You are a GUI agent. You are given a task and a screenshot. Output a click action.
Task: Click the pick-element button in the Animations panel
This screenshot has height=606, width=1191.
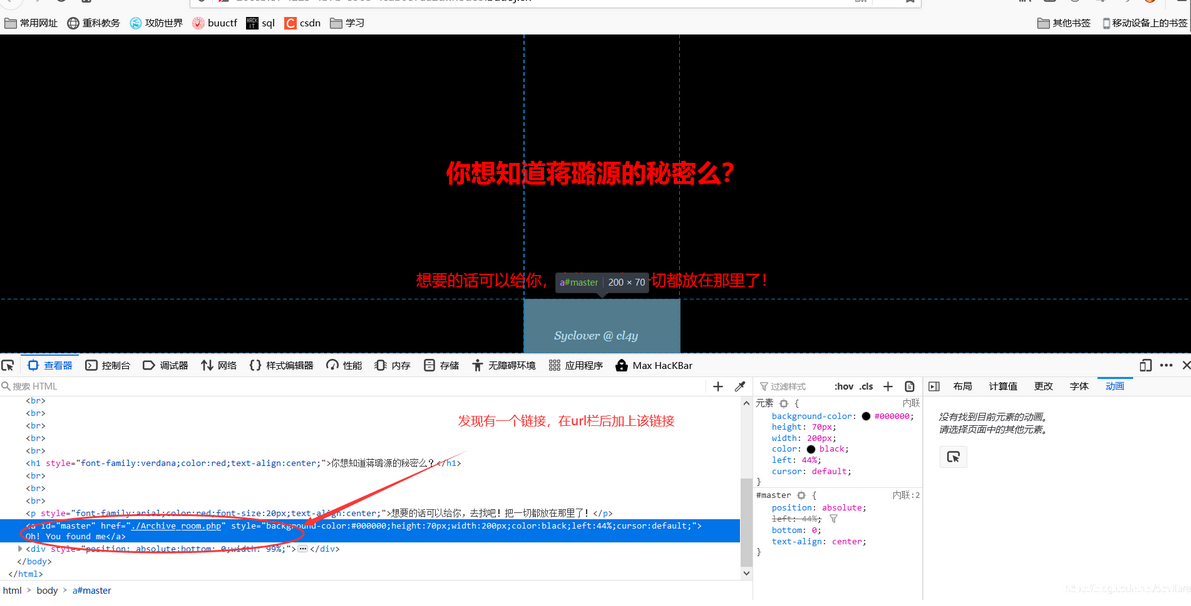click(x=953, y=456)
